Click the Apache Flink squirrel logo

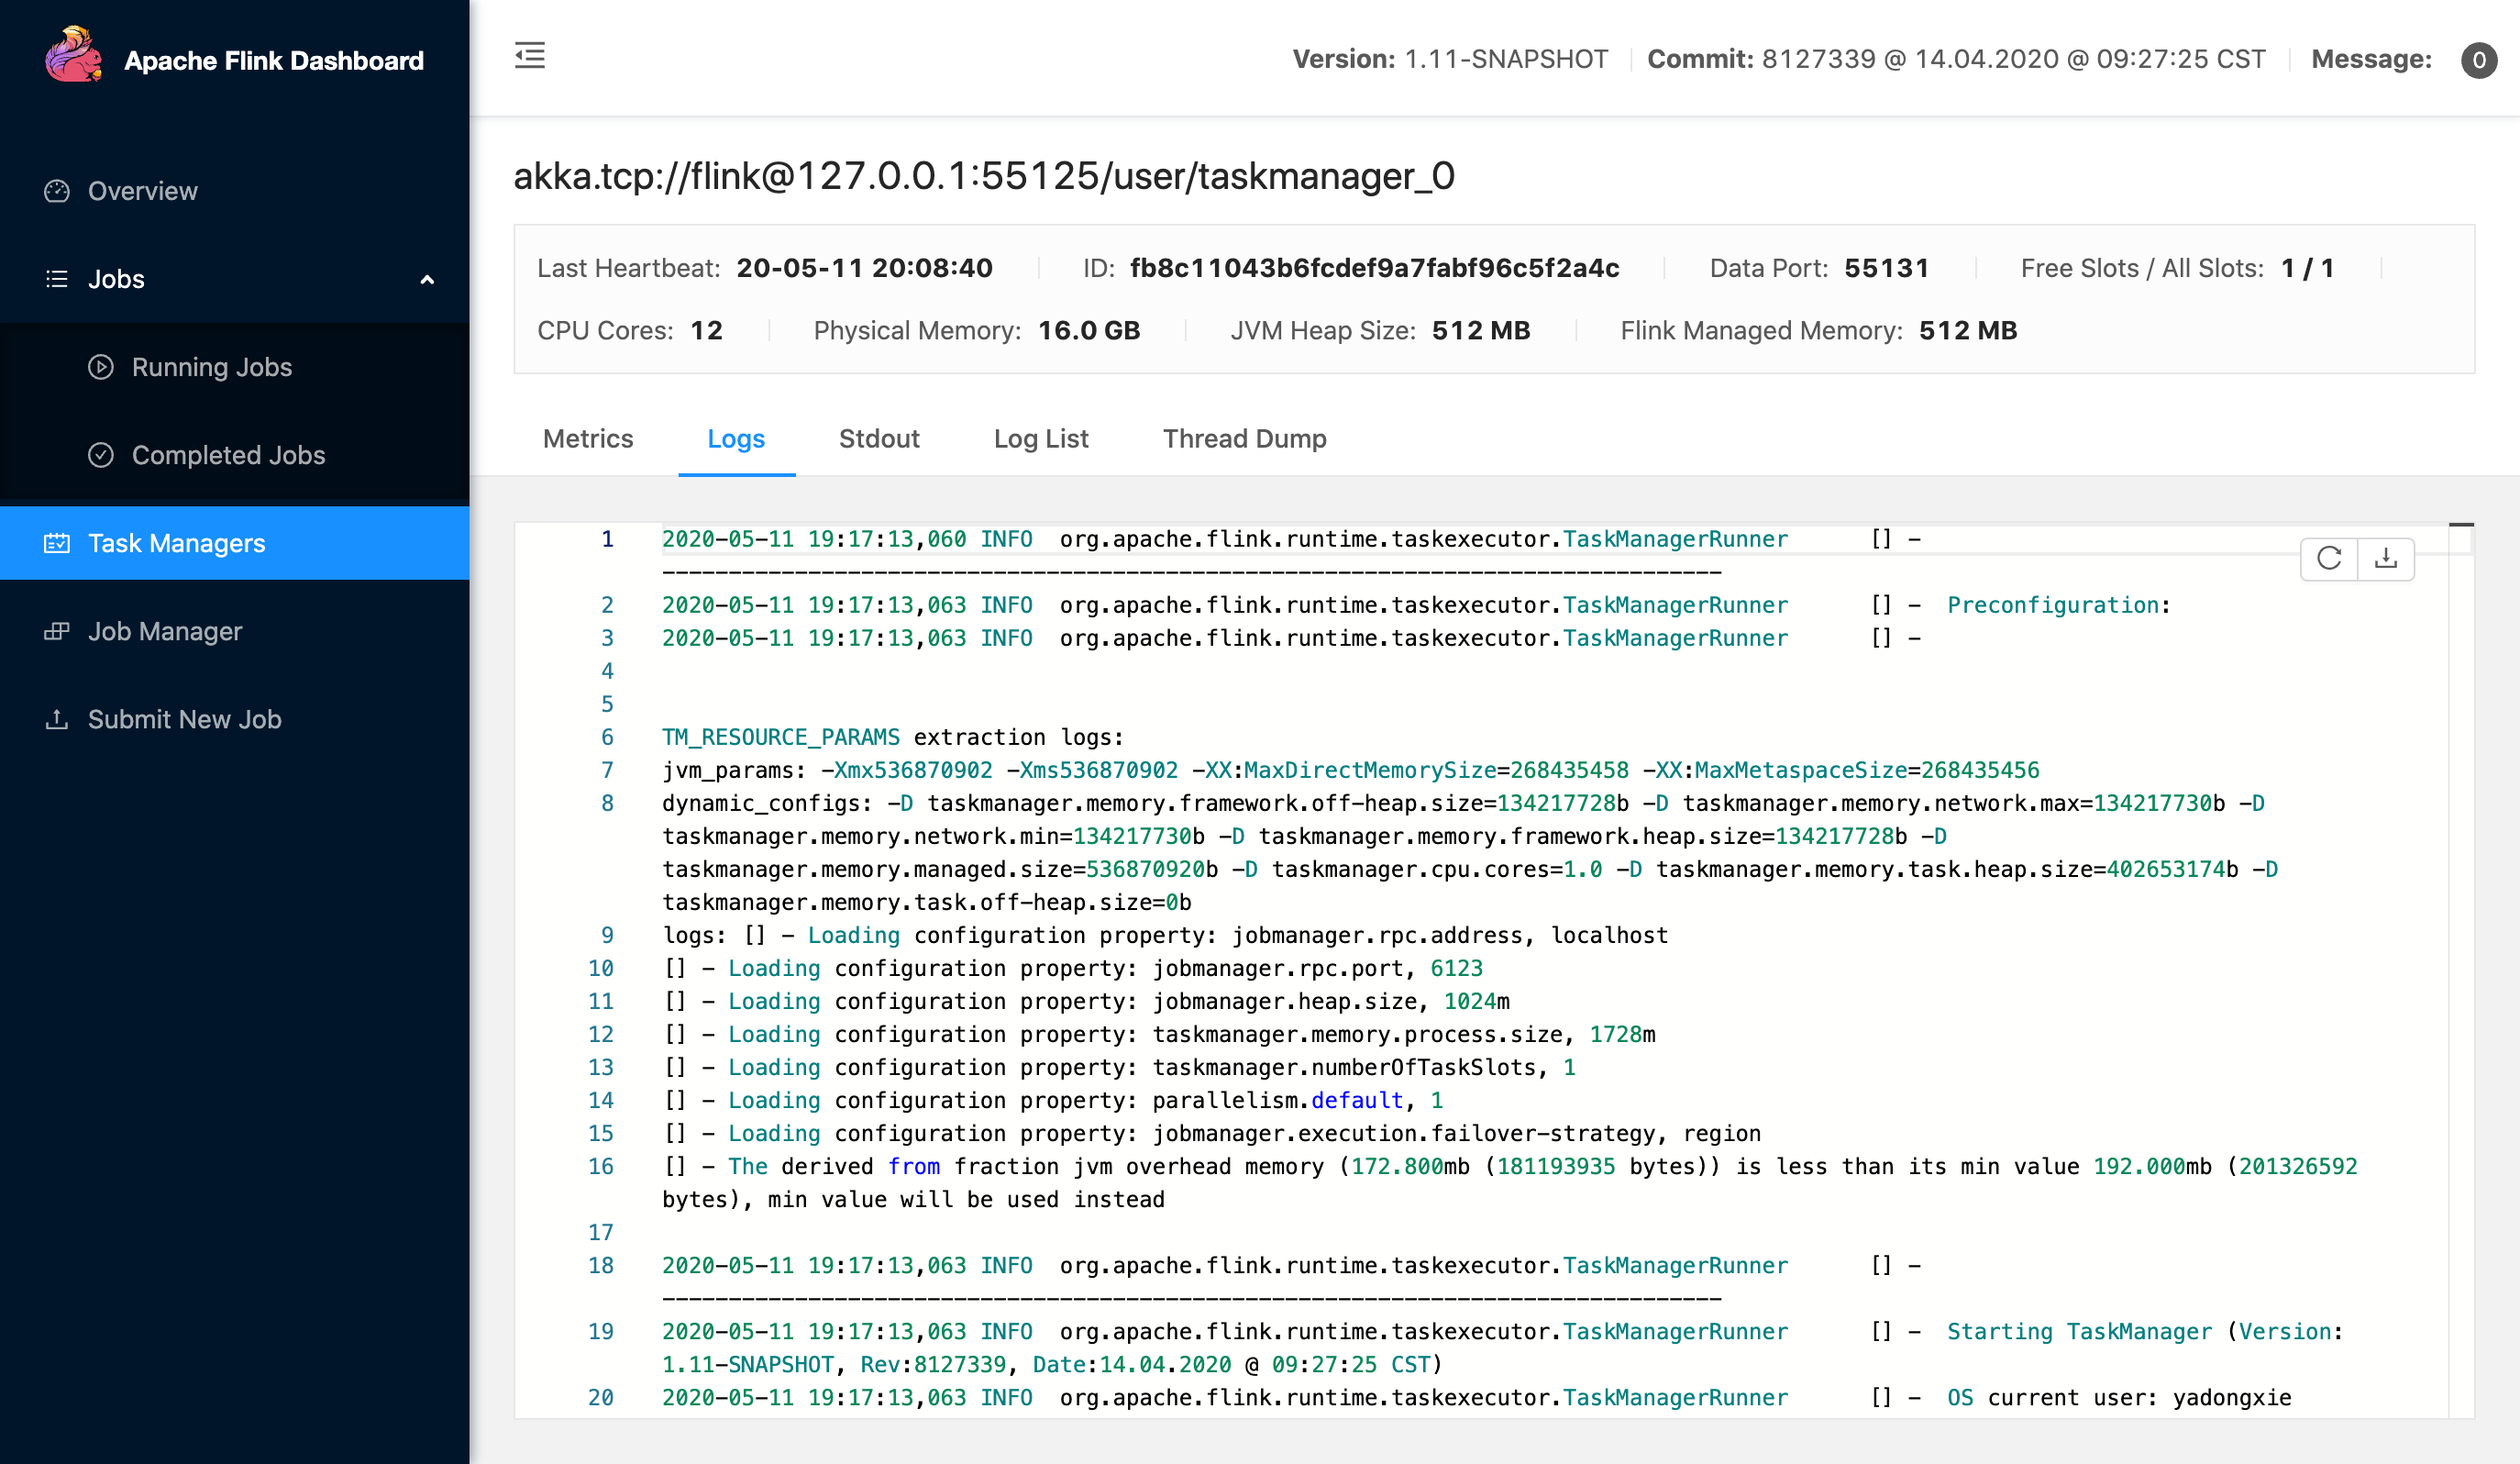pos(73,56)
